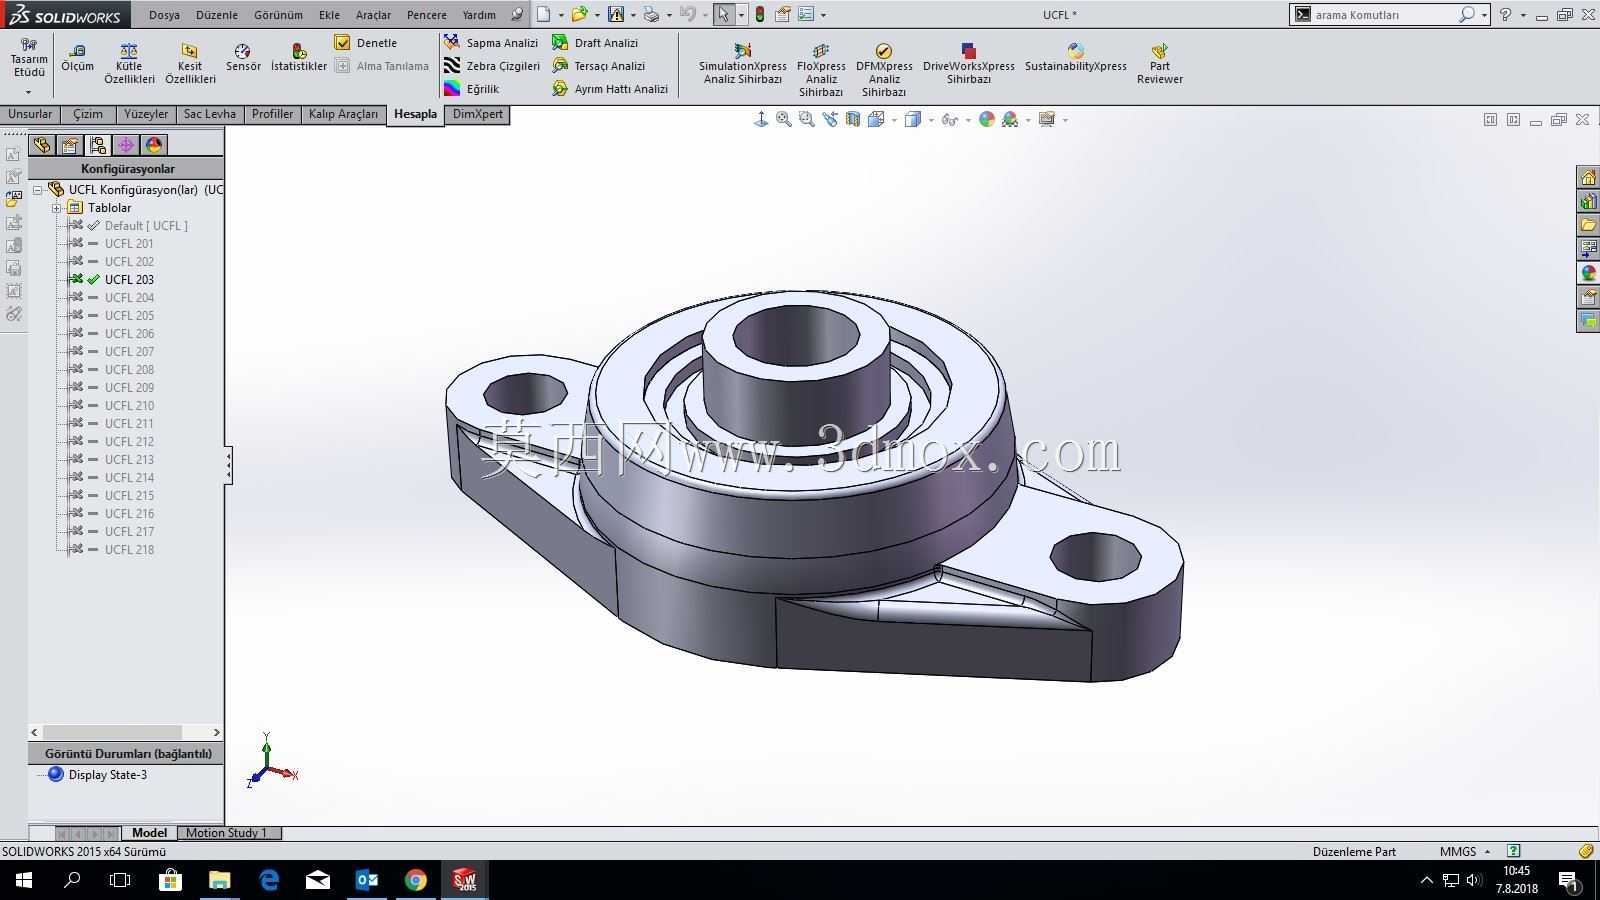Open Display Style dropdown in view toolbar
This screenshot has width=1600, height=900.
click(x=931, y=120)
